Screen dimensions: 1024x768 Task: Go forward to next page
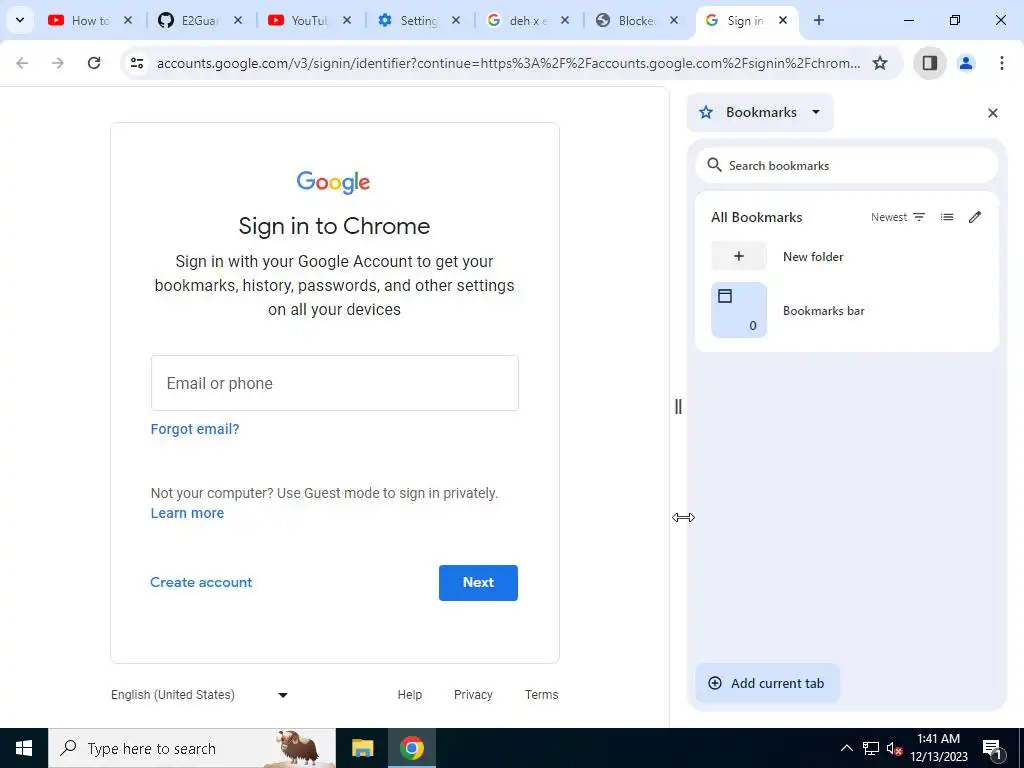pyautogui.click(x=58, y=63)
